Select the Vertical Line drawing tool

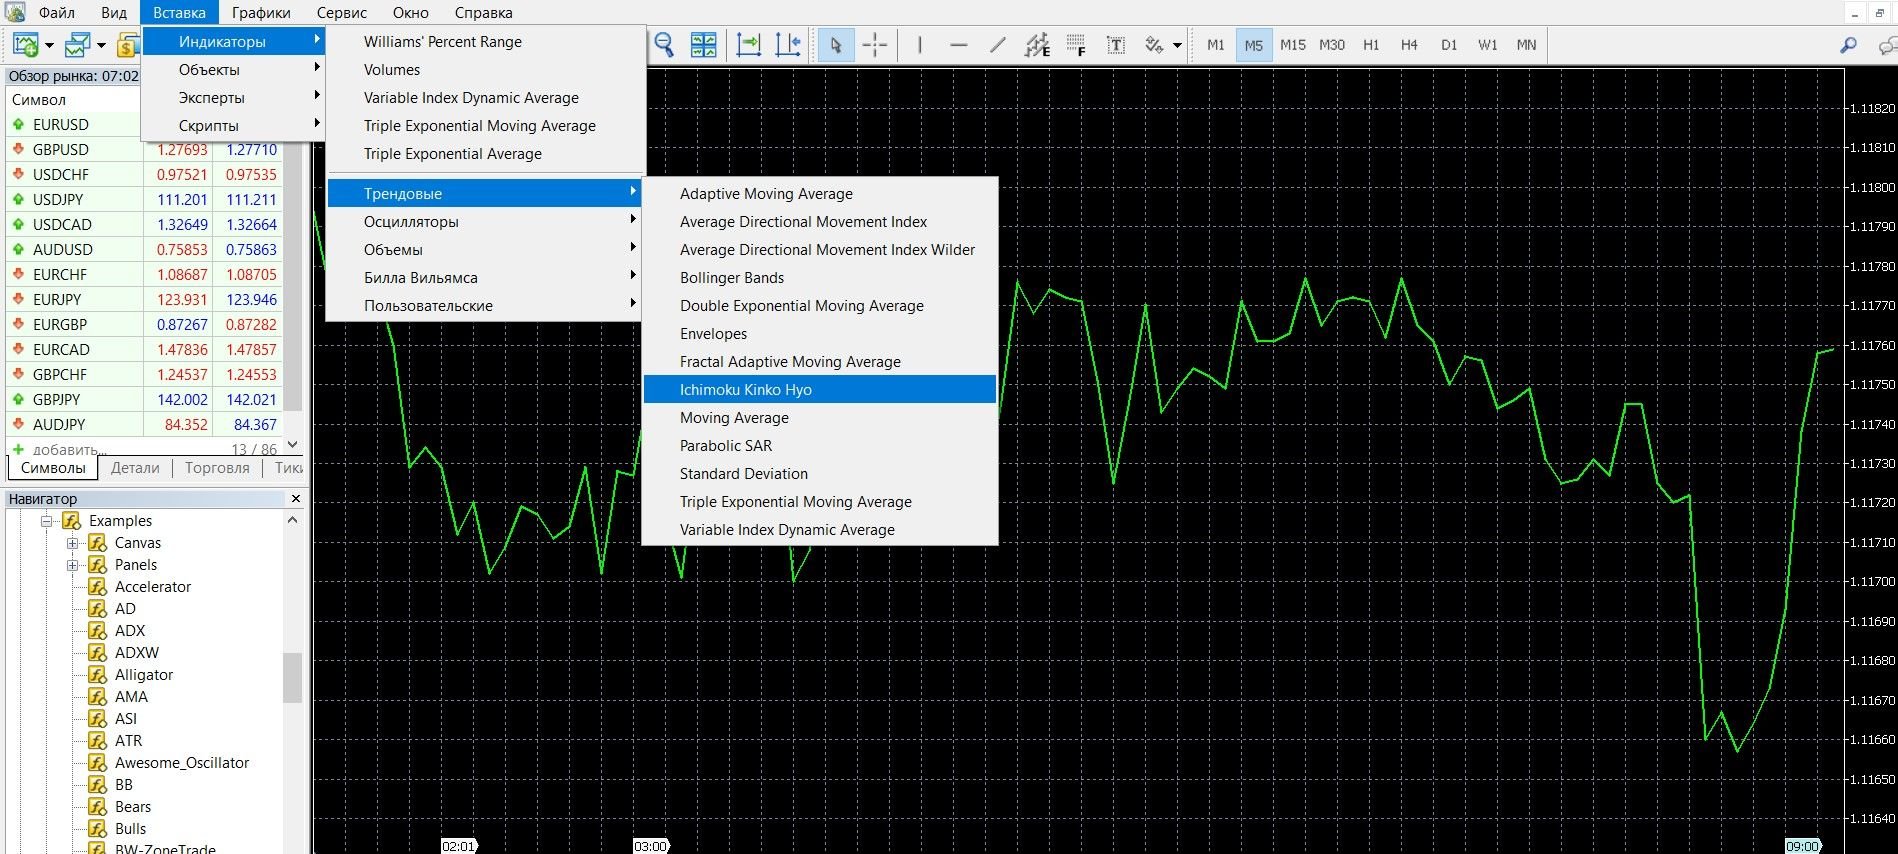coord(919,45)
